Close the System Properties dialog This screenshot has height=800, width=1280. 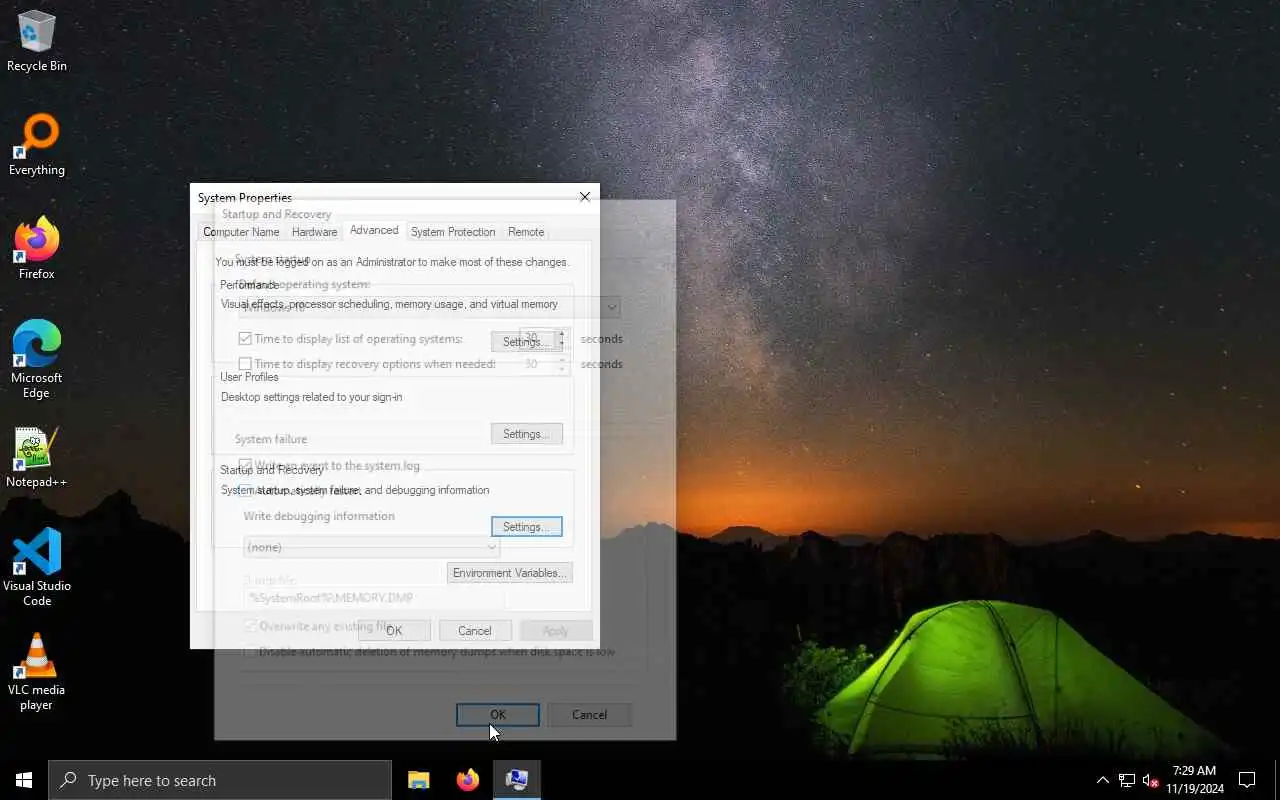coord(585,197)
